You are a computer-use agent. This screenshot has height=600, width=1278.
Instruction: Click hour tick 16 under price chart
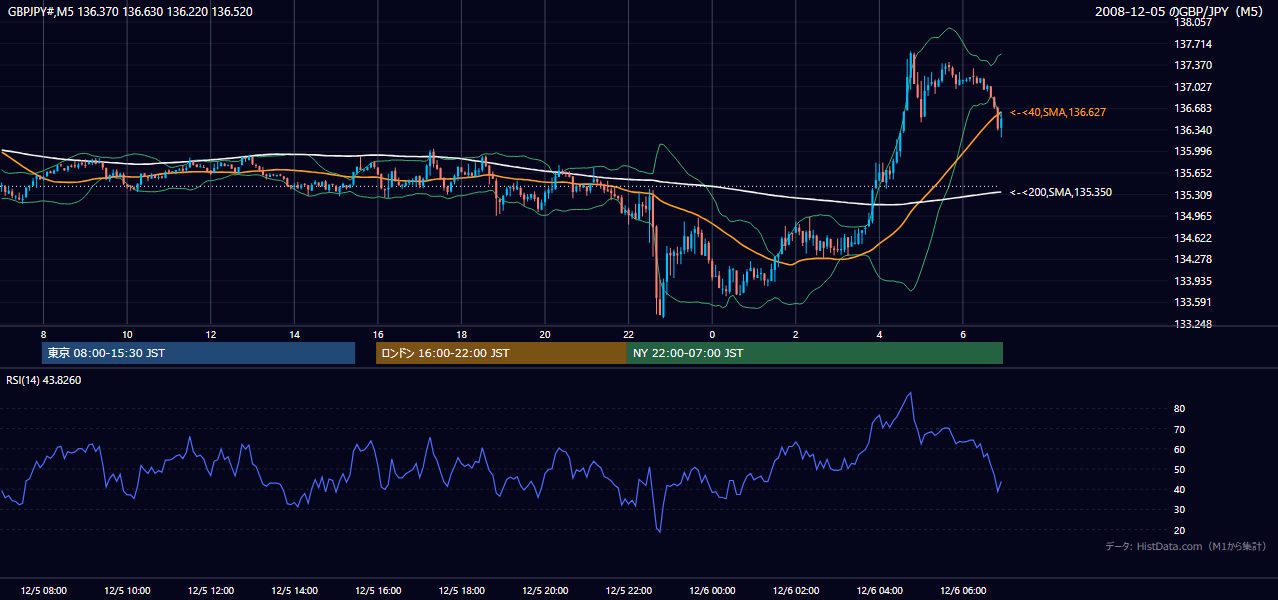378,334
